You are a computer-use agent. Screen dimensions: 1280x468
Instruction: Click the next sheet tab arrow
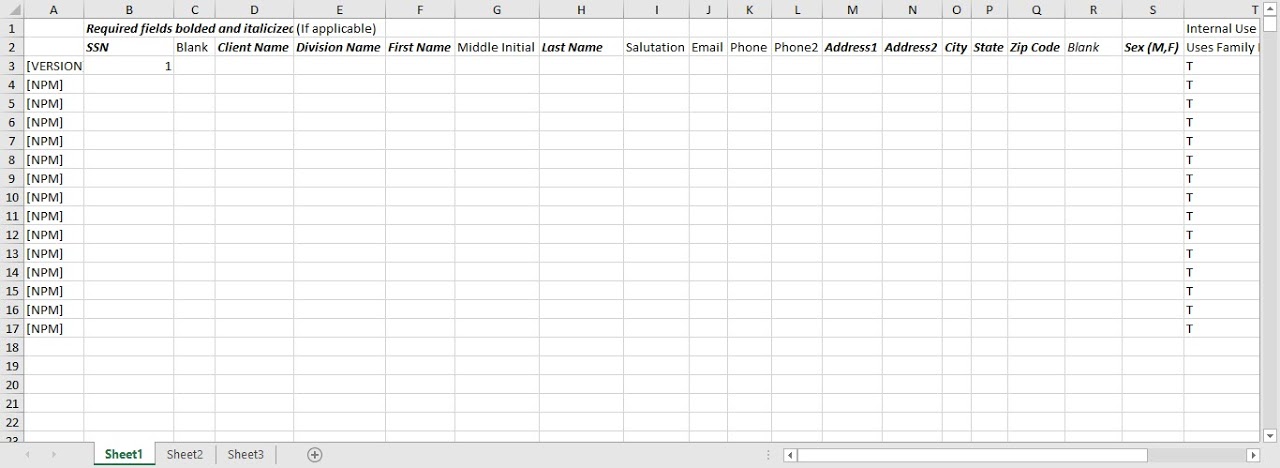[53, 455]
